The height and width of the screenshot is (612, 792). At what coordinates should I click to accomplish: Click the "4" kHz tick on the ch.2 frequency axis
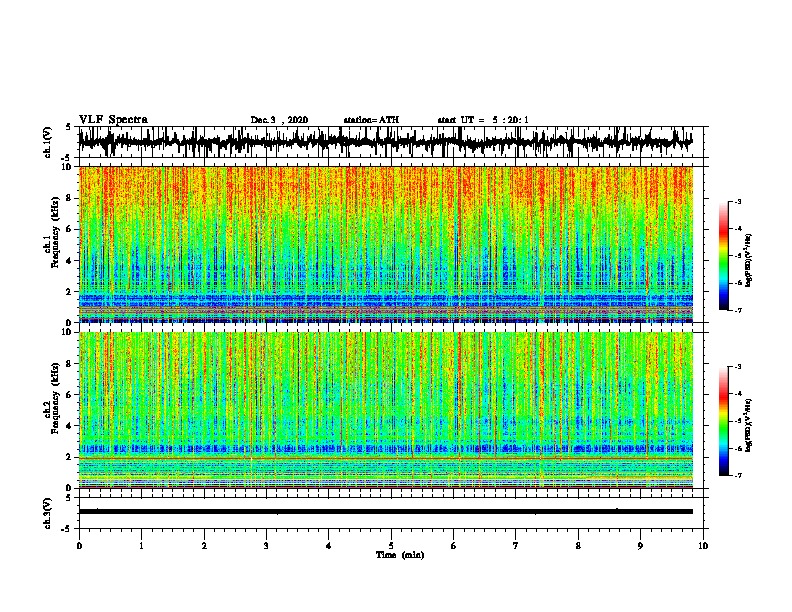69,426
